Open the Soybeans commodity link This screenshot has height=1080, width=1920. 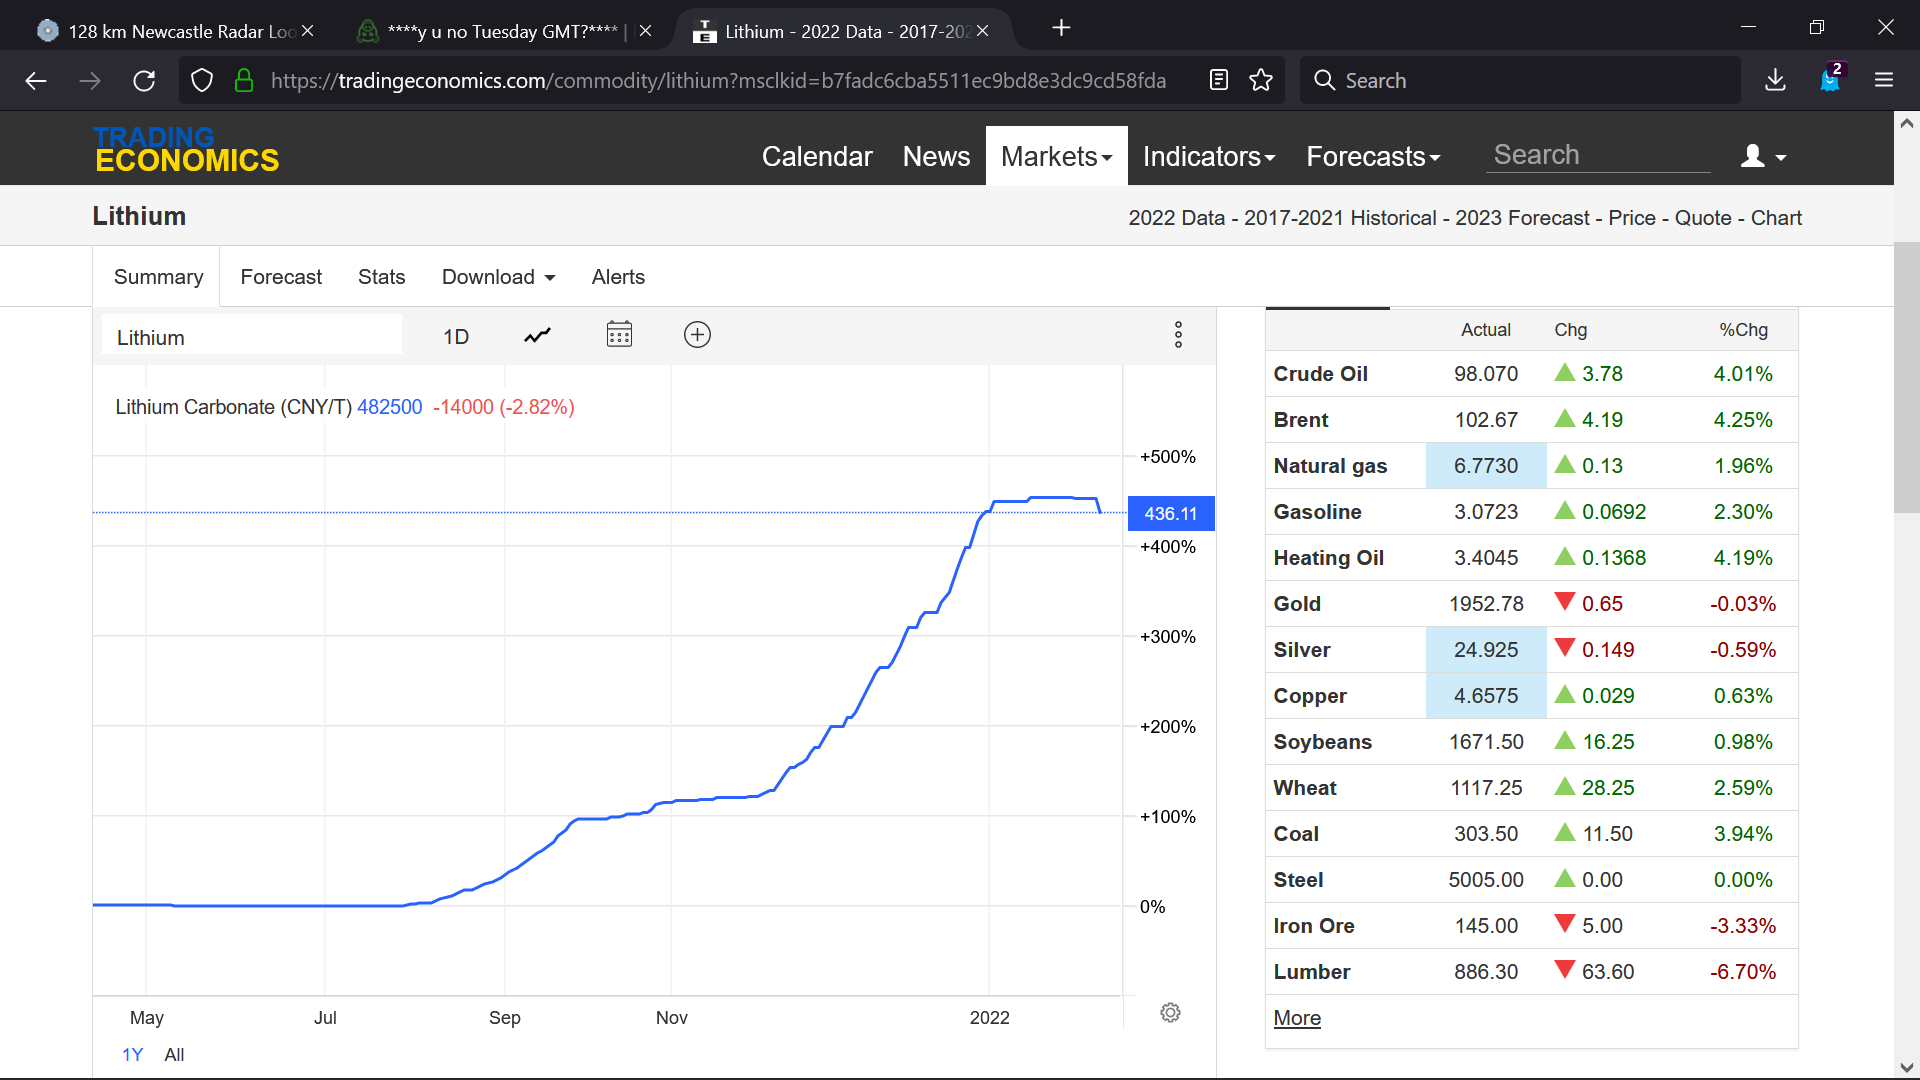tap(1322, 742)
